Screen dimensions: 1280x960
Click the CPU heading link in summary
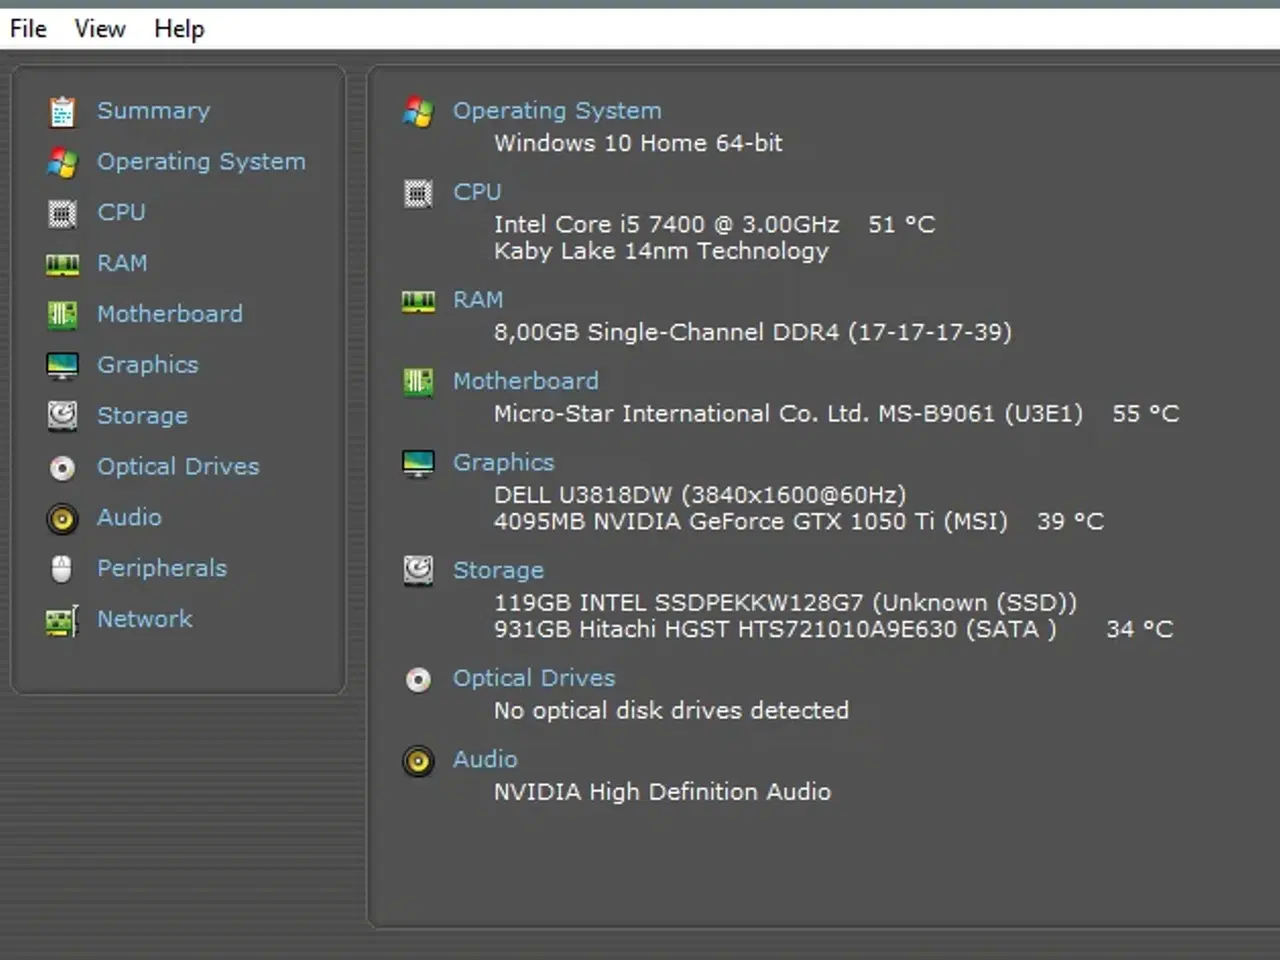coord(477,192)
